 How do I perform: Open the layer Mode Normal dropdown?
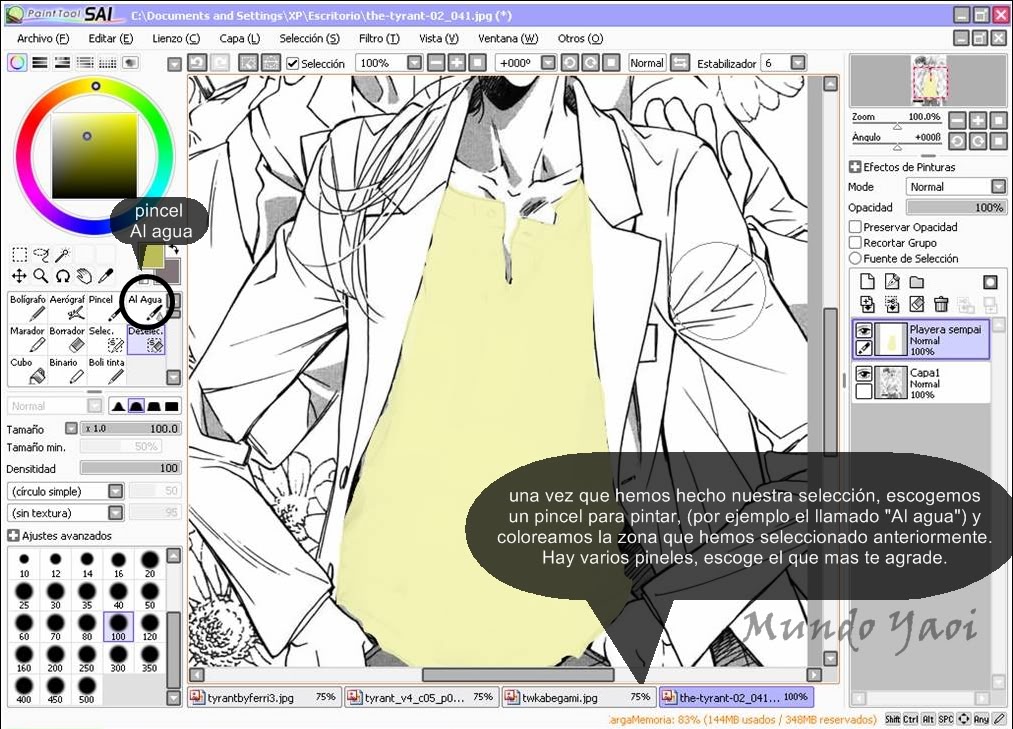(956, 187)
